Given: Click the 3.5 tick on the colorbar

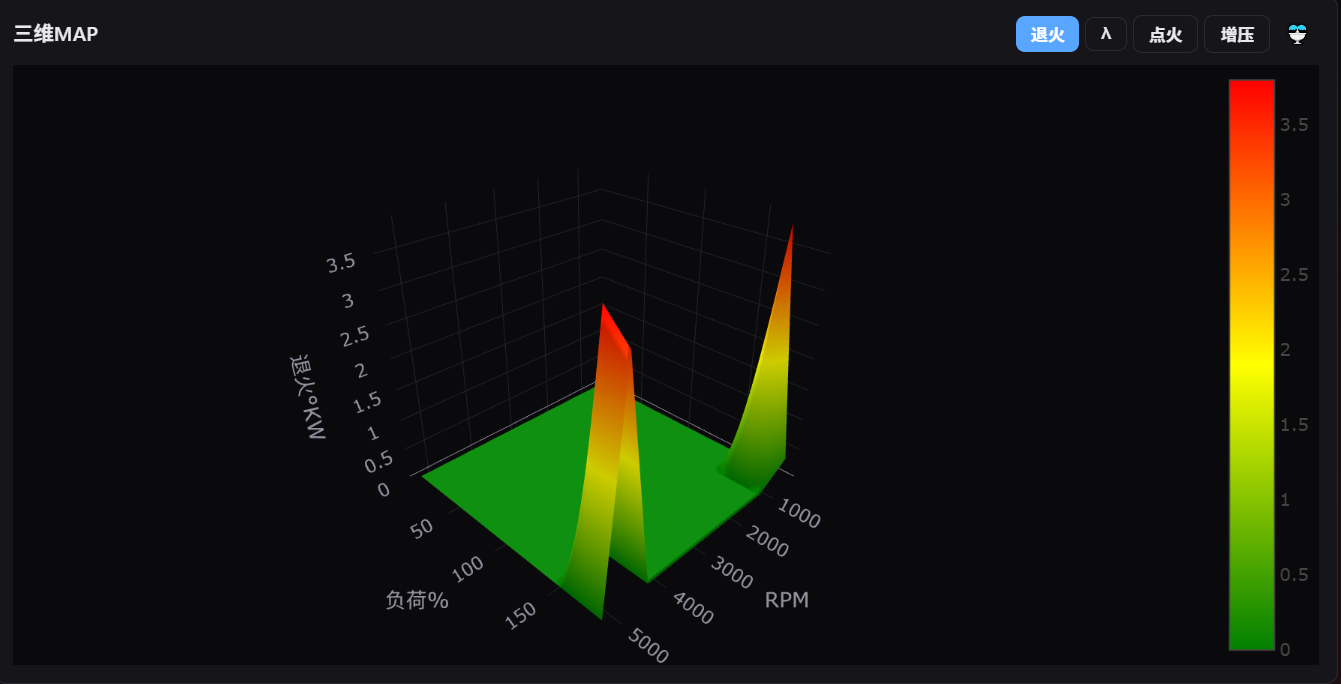Looking at the screenshot, I should coord(1294,124).
